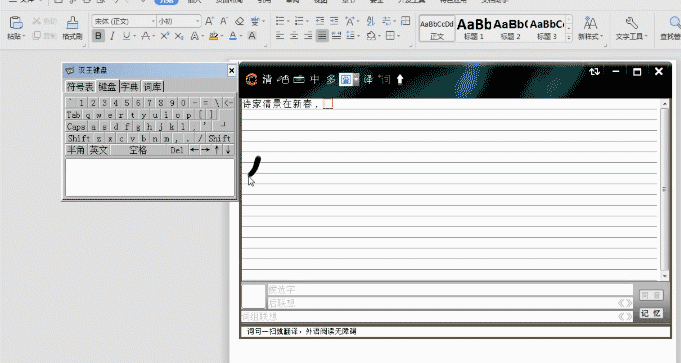
Task: Apply superscript with the X² icon
Action: click(x=165, y=36)
